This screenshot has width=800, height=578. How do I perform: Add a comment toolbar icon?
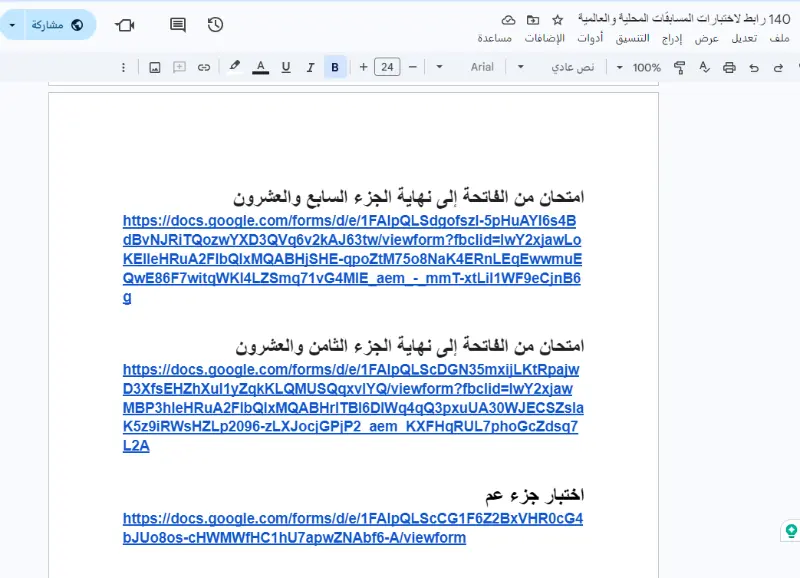click(x=179, y=67)
